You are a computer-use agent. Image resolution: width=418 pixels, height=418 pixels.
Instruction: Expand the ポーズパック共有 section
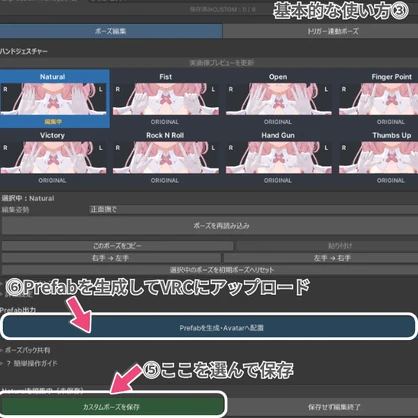coord(27,350)
